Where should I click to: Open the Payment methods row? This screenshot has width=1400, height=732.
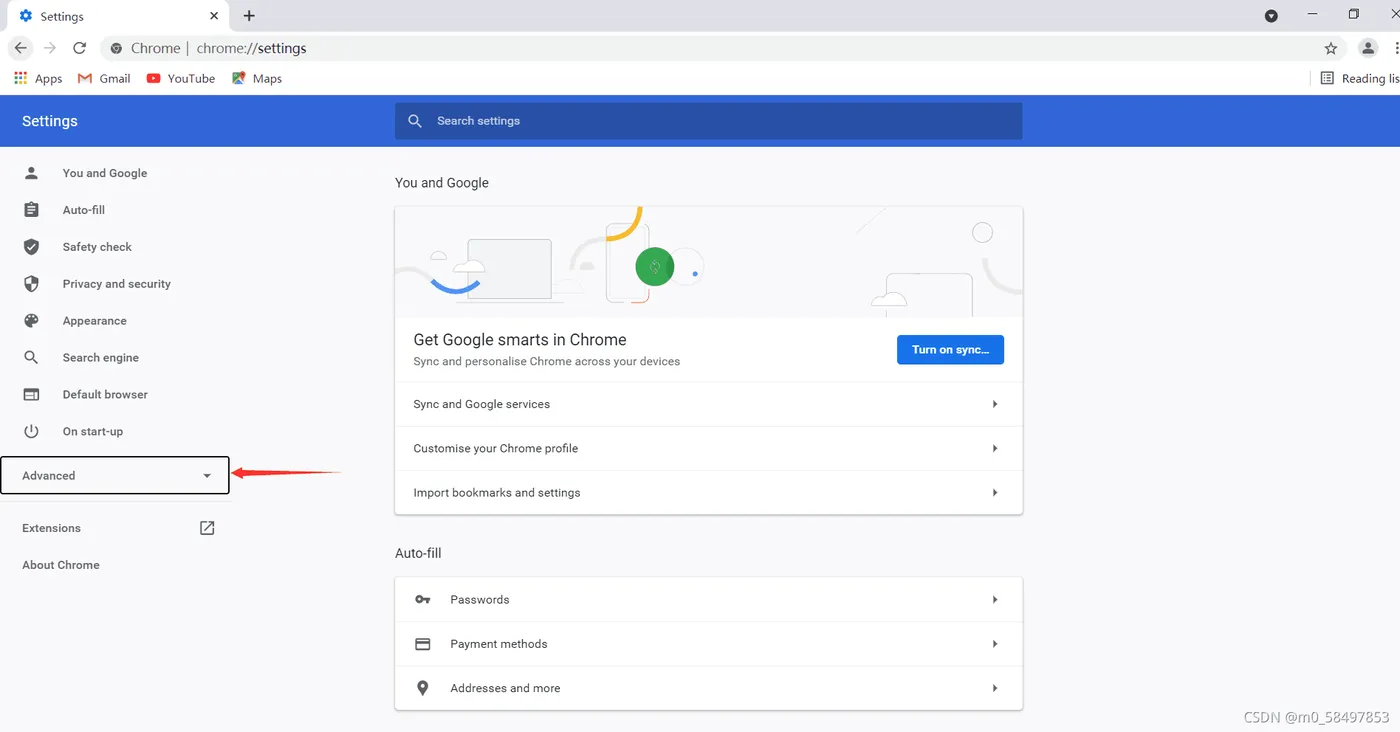(708, 644)
